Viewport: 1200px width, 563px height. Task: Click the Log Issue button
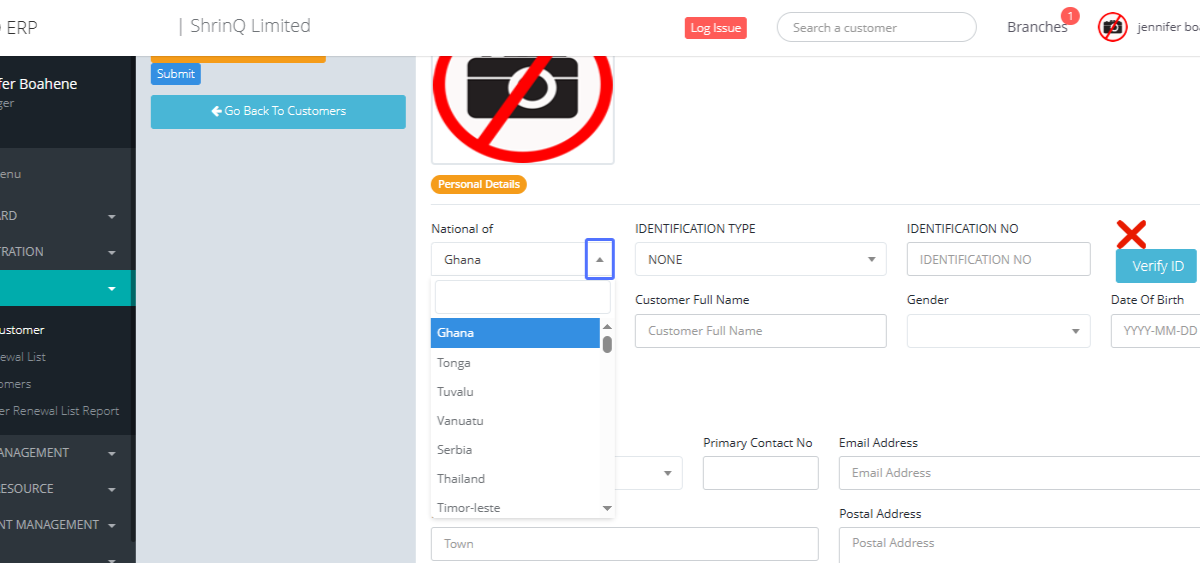pos(715,28)
